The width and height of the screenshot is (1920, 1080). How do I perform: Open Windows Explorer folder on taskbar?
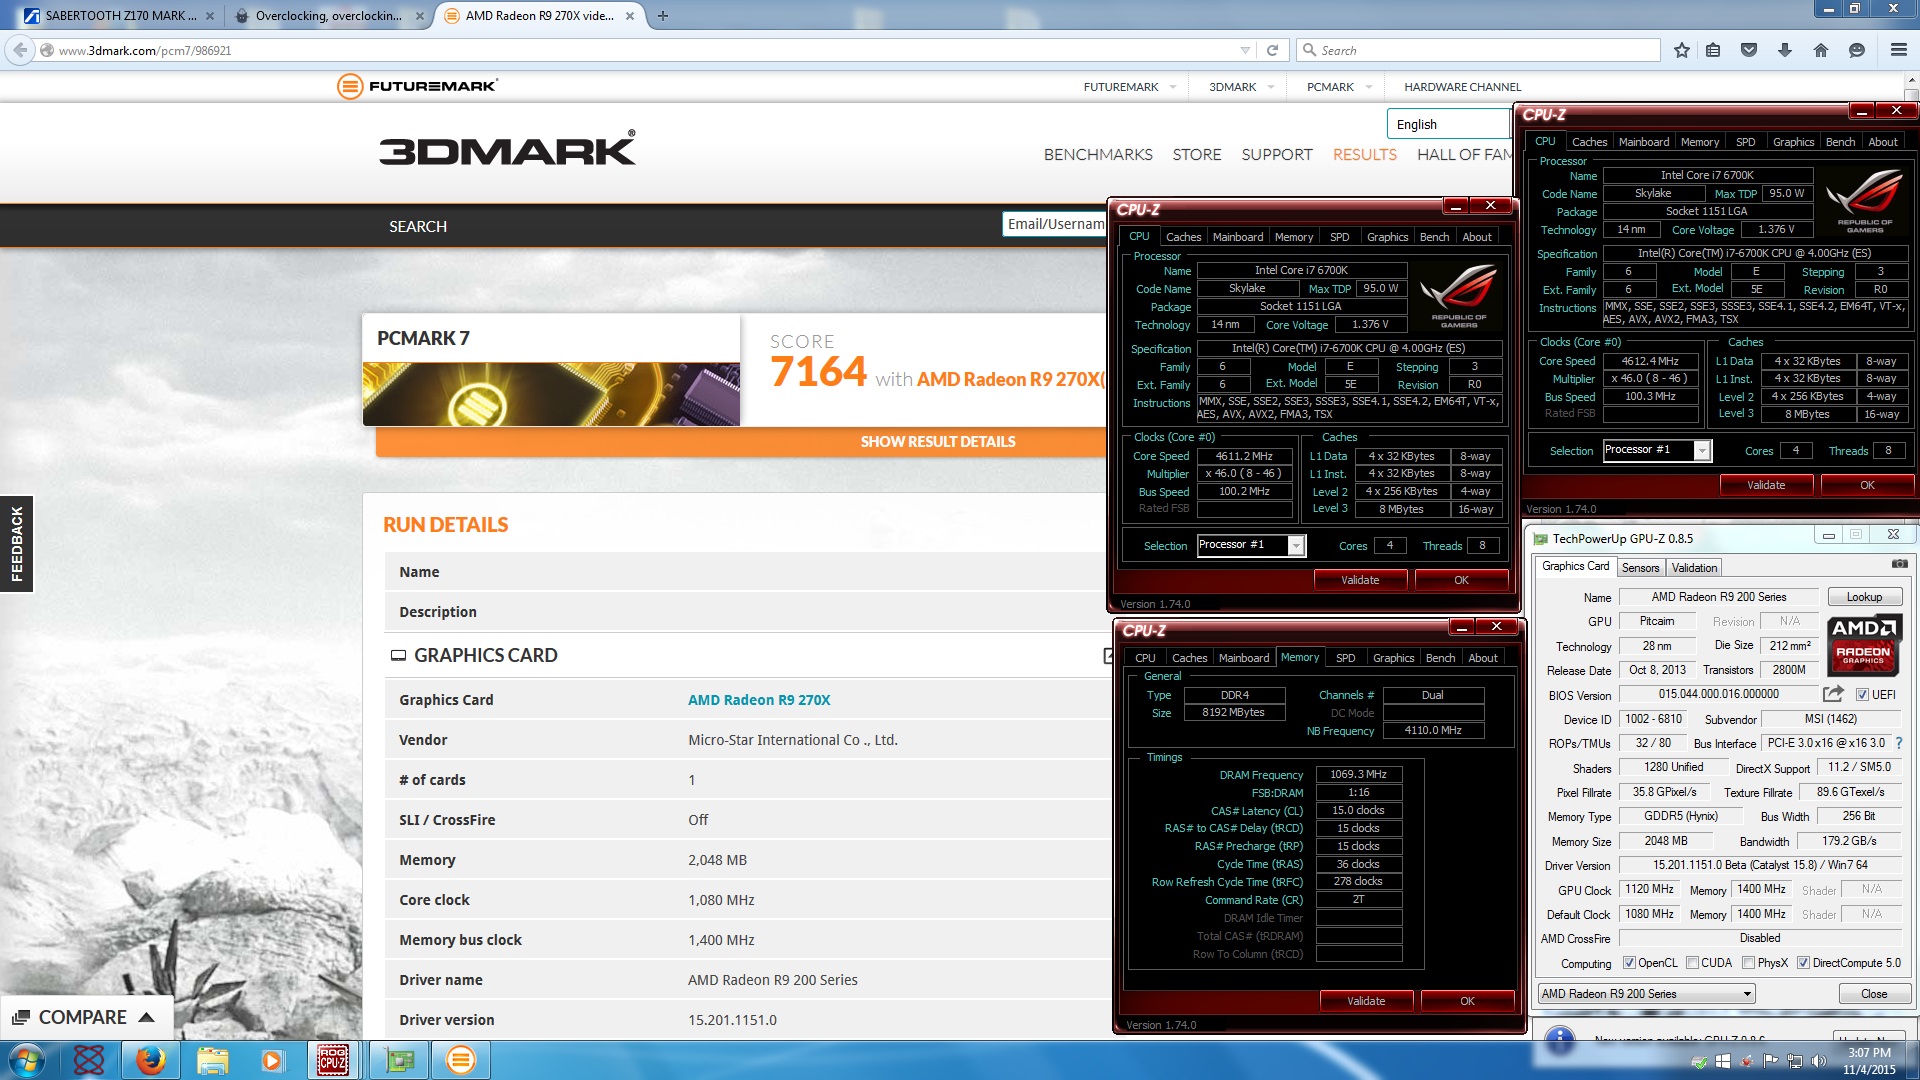pos(212,1060)
